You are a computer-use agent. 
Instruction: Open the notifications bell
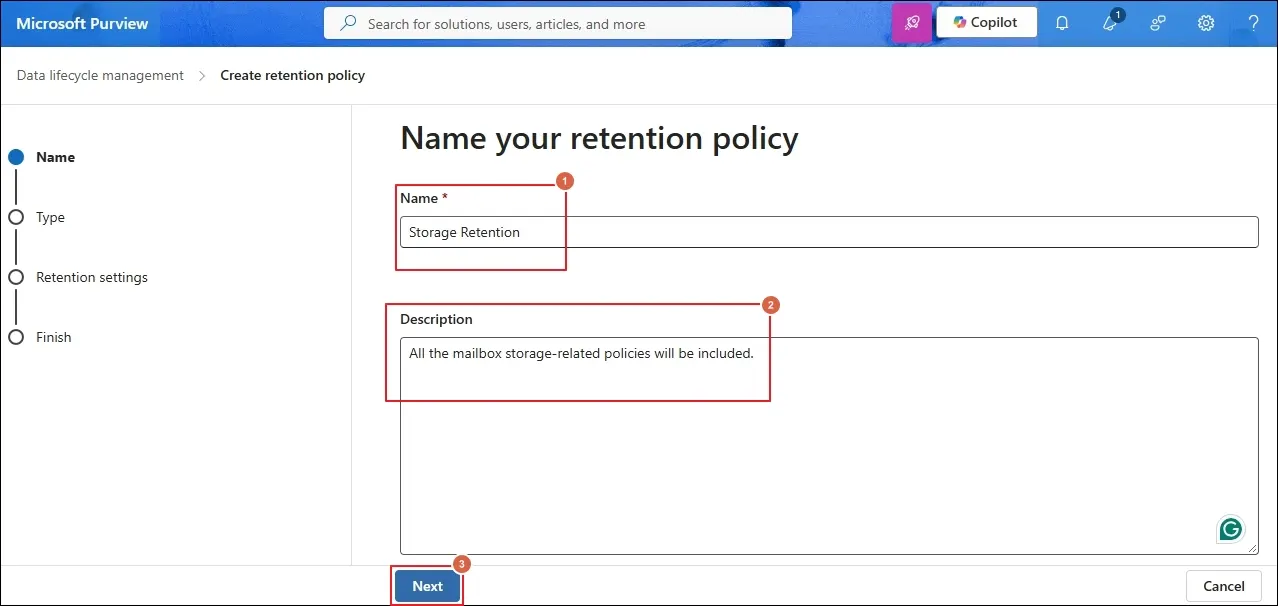pyautogui.click(x=1062, y=23)
